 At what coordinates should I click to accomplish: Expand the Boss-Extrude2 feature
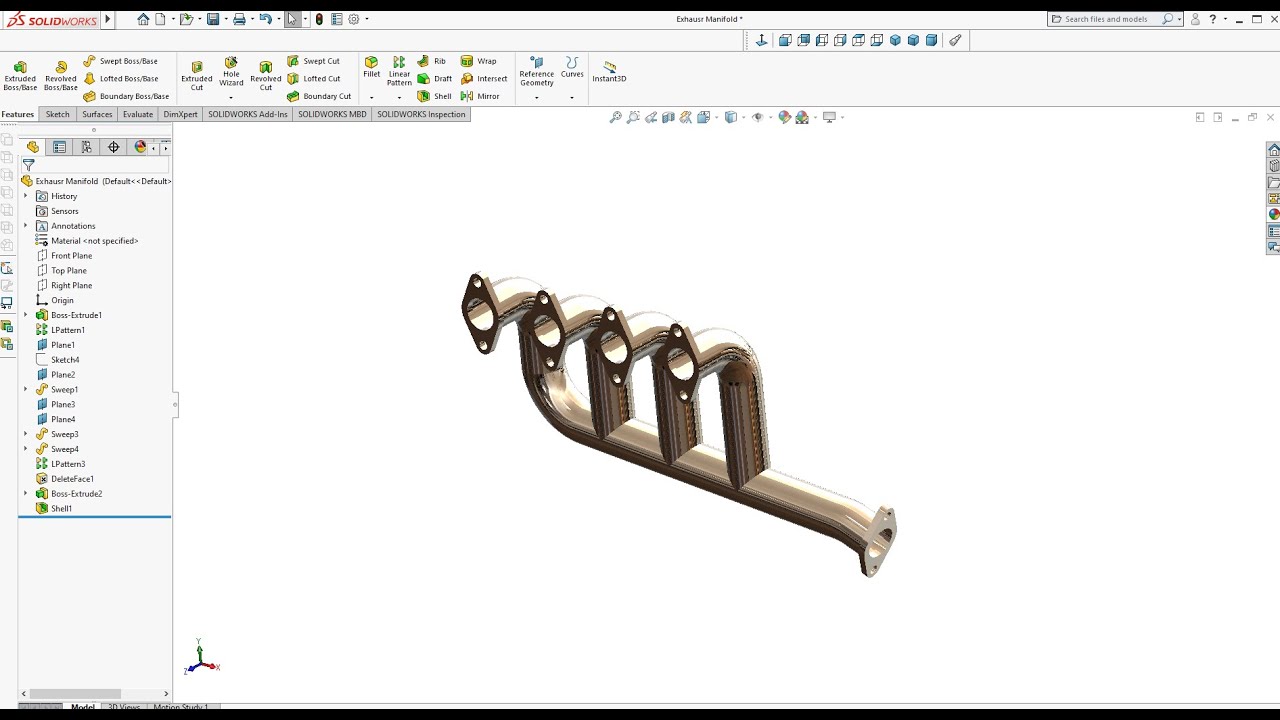tap(26, 493)
